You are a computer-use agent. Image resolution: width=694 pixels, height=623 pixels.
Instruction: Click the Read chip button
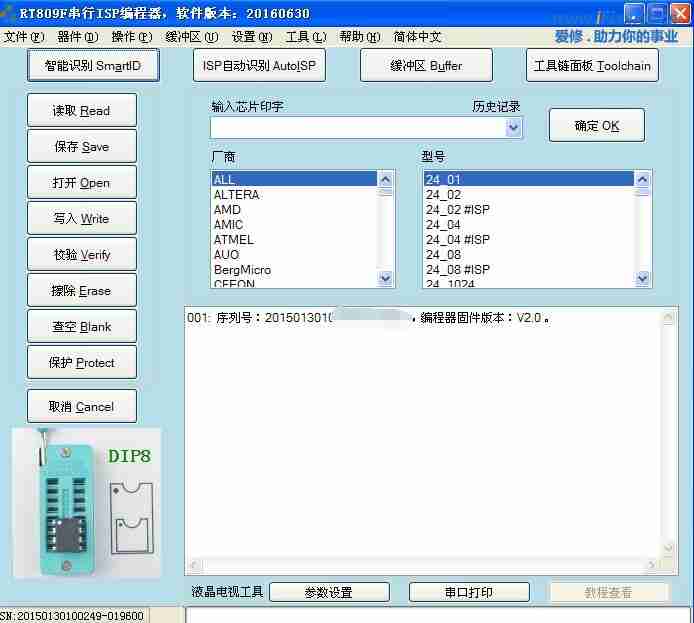click(x=82, y=111)
